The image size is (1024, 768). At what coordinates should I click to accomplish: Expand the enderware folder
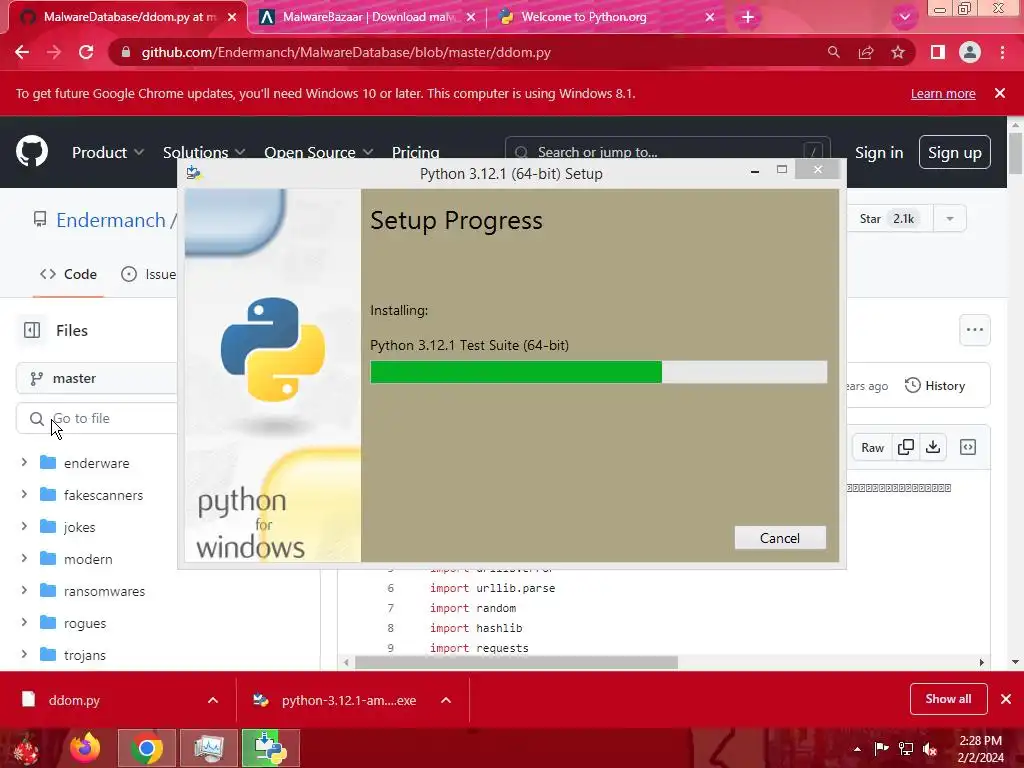[x=24, y=462]
